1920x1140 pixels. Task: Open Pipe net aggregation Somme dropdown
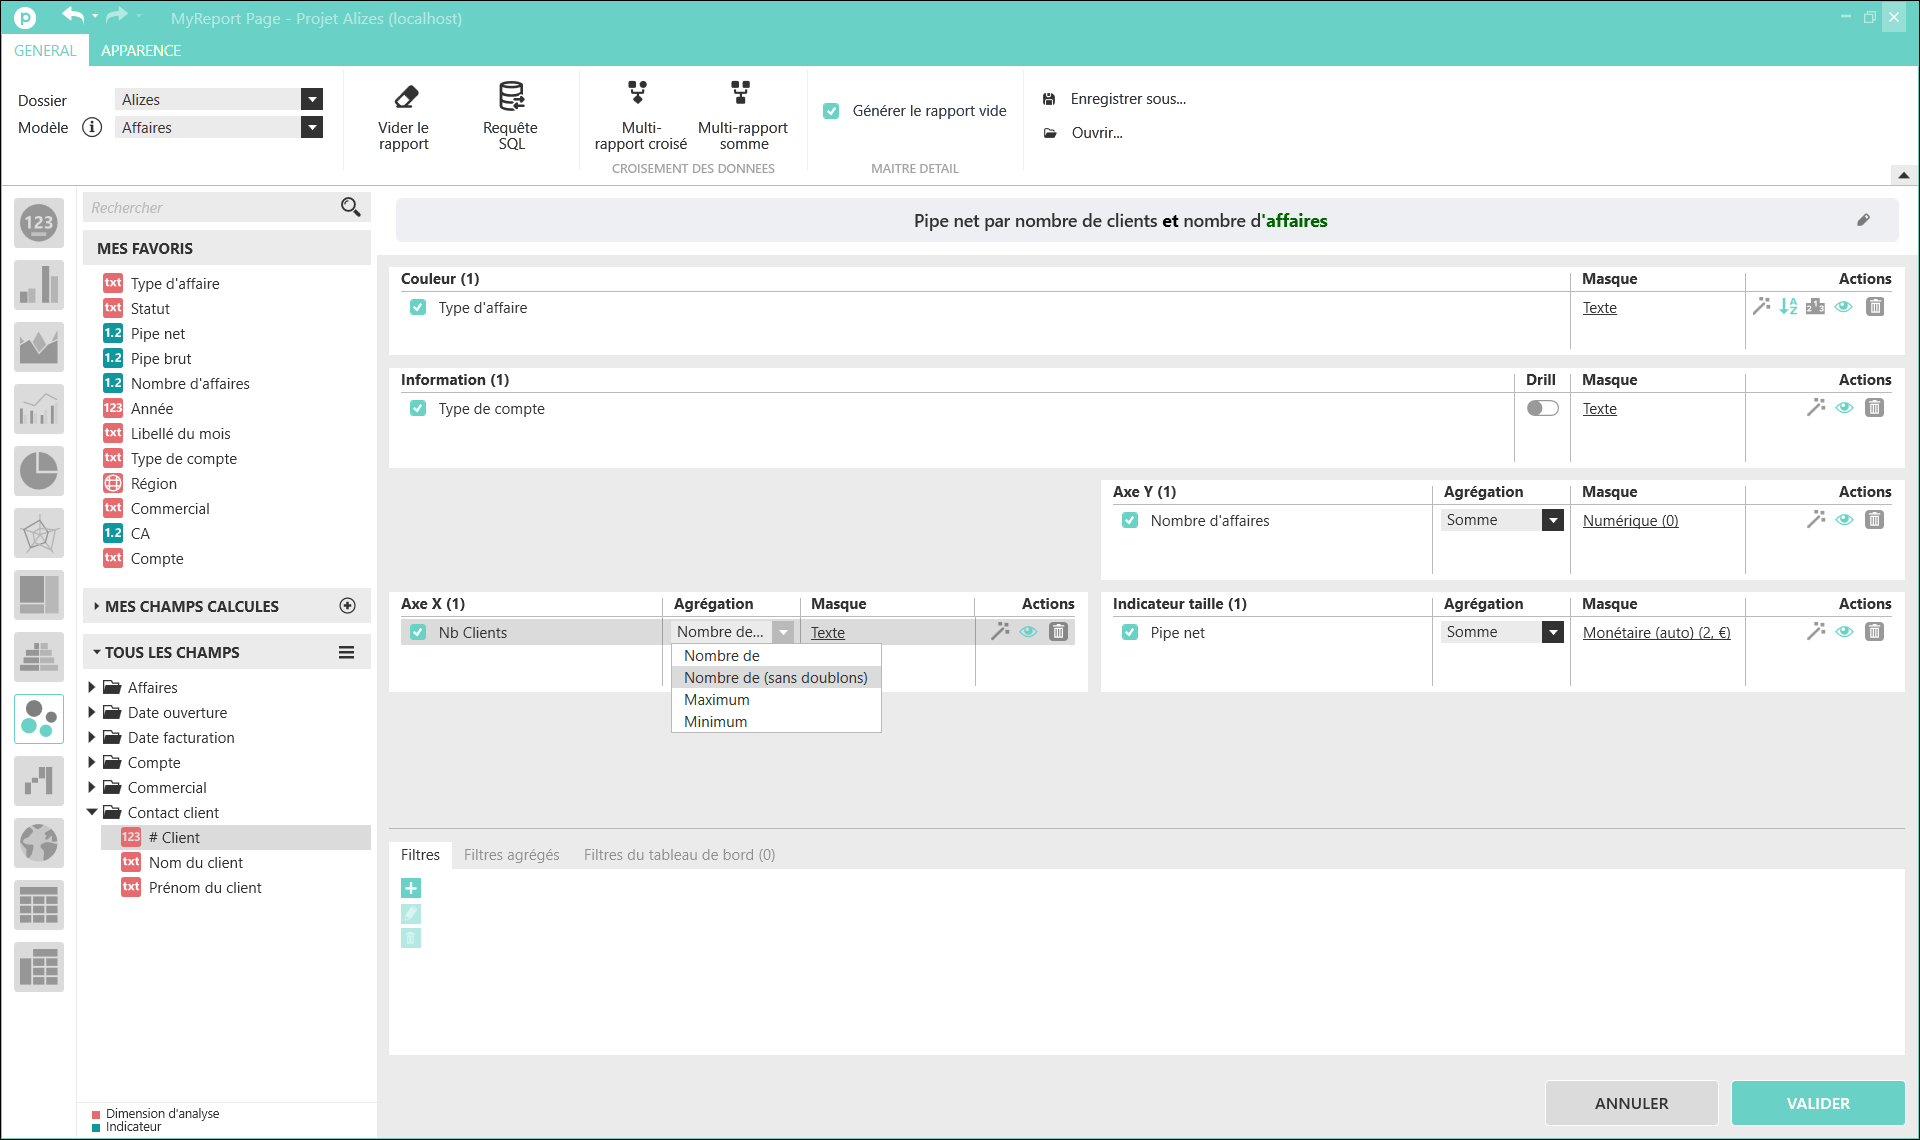click(1552, 632)
